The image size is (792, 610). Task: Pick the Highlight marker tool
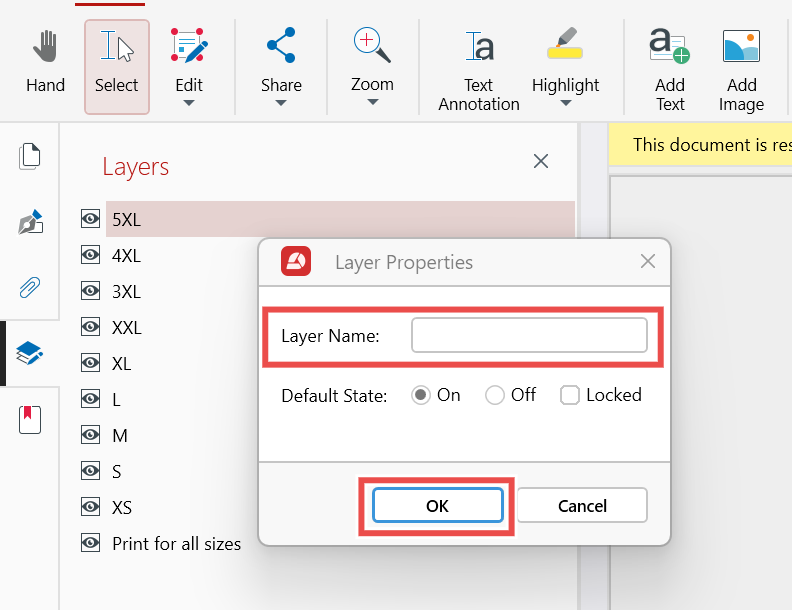click(565, 44)
